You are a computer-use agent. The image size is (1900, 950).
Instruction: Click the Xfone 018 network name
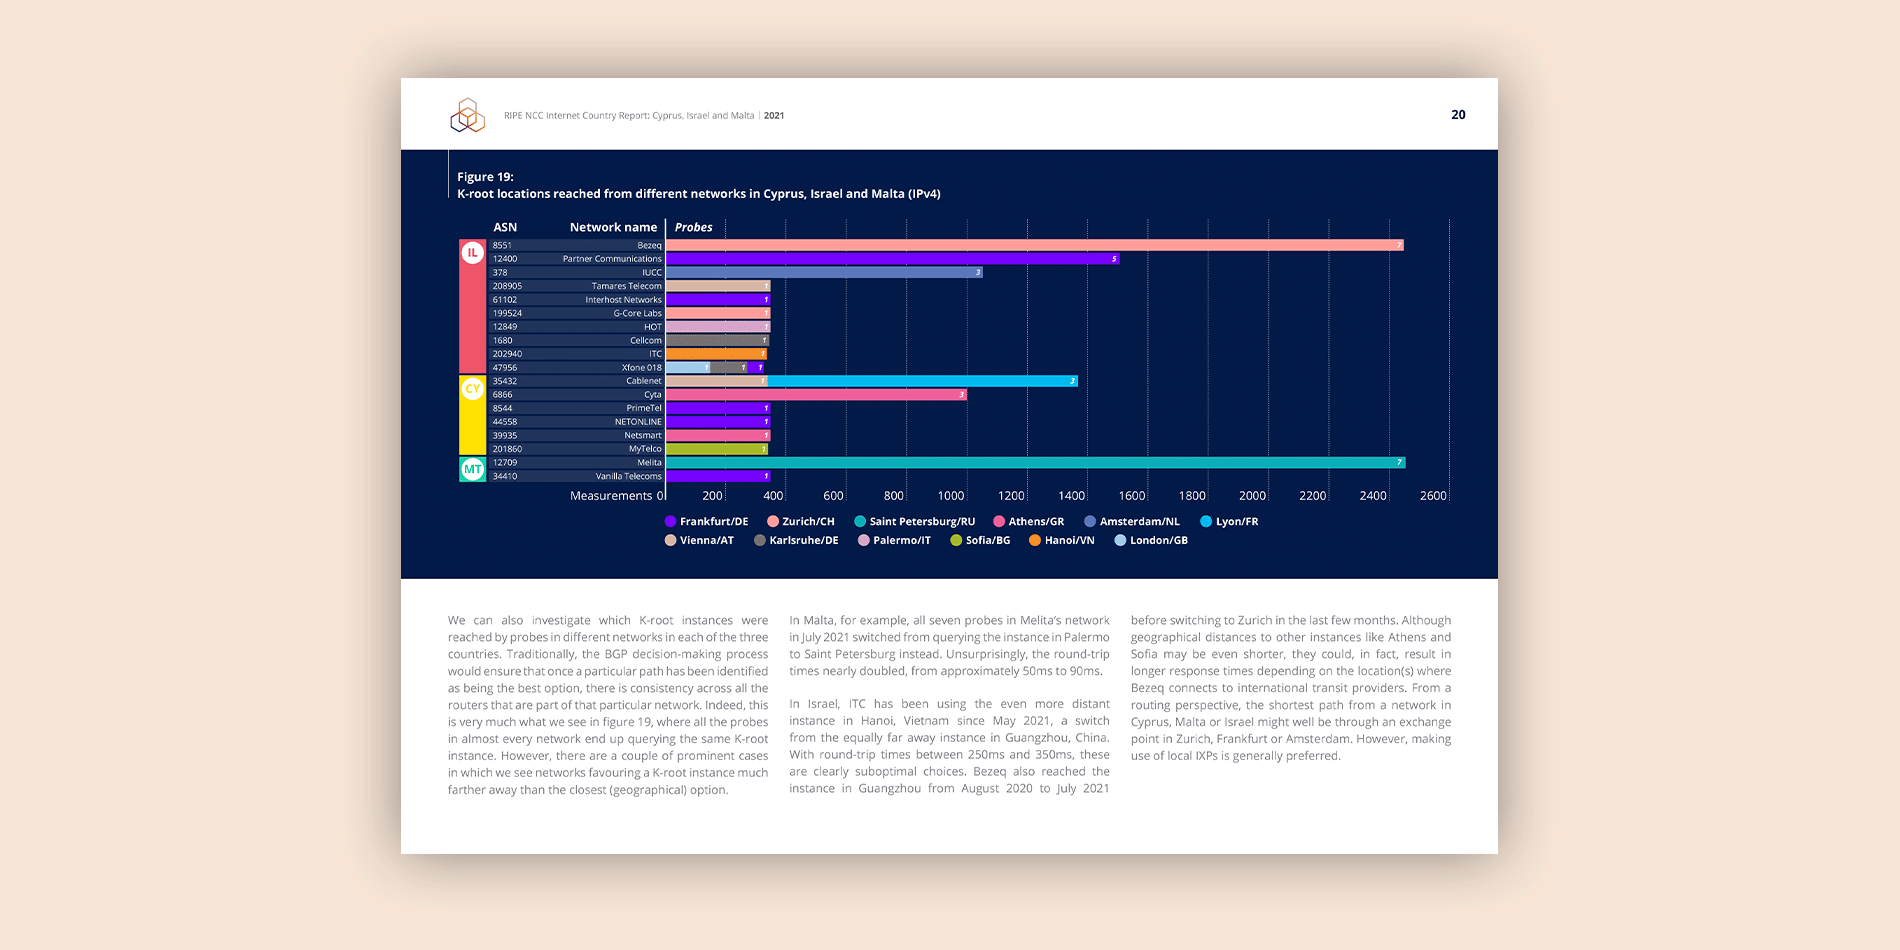point(642,368)
